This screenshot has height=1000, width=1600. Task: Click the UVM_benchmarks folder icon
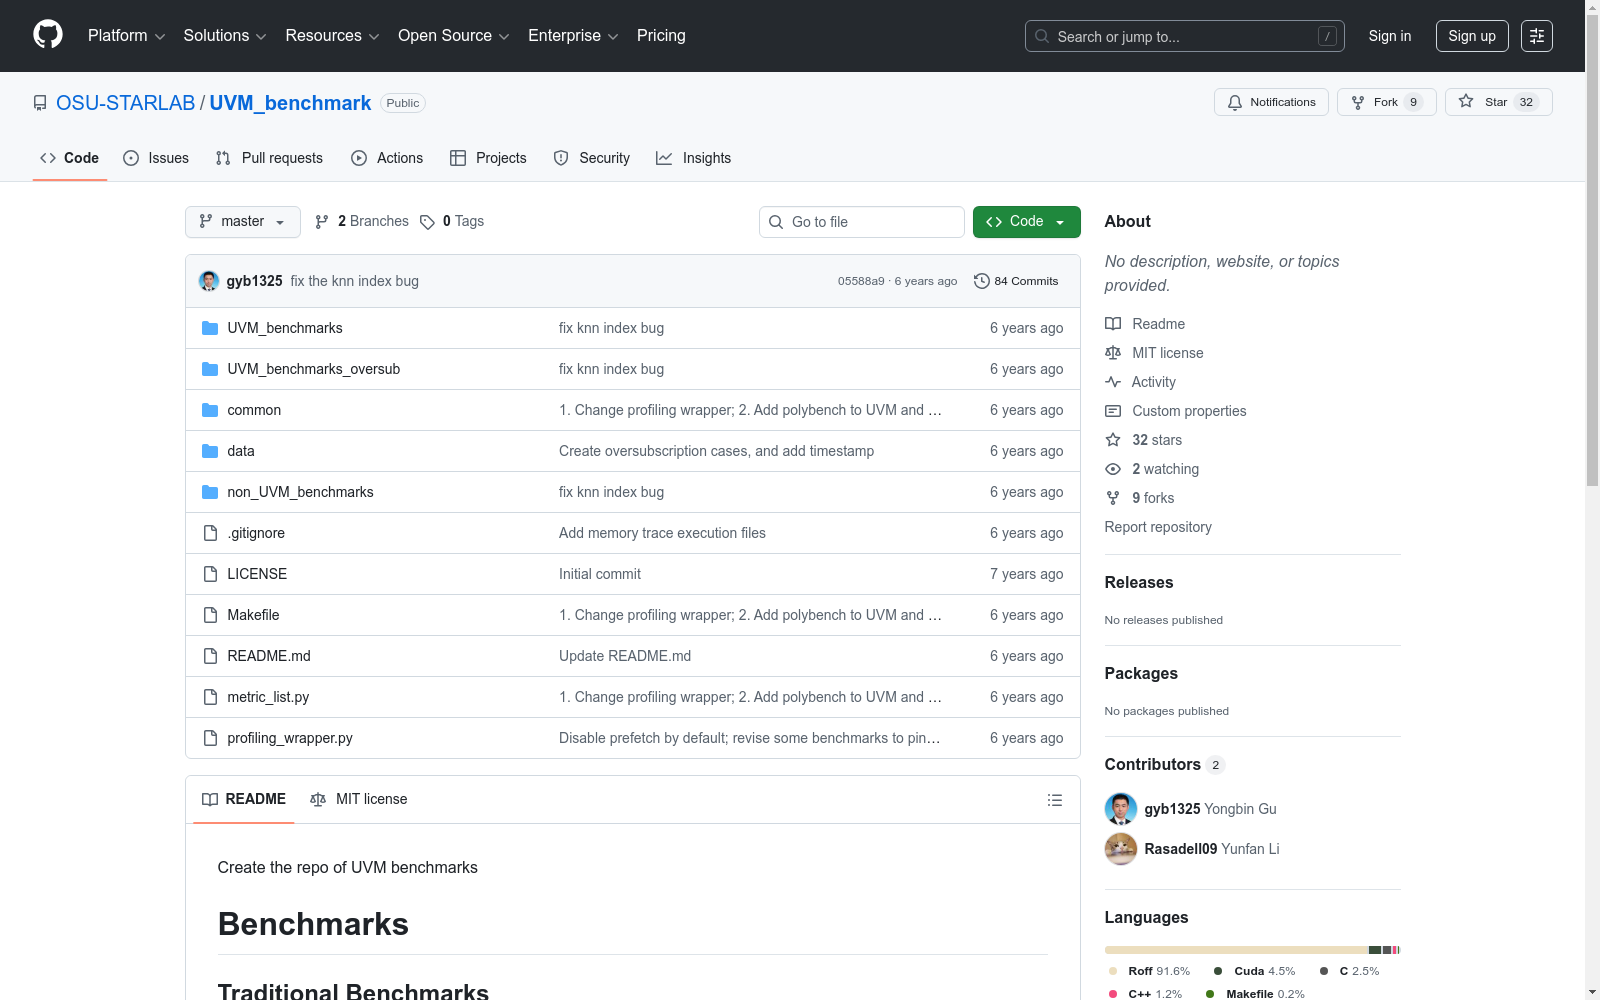tap(210, 328)
